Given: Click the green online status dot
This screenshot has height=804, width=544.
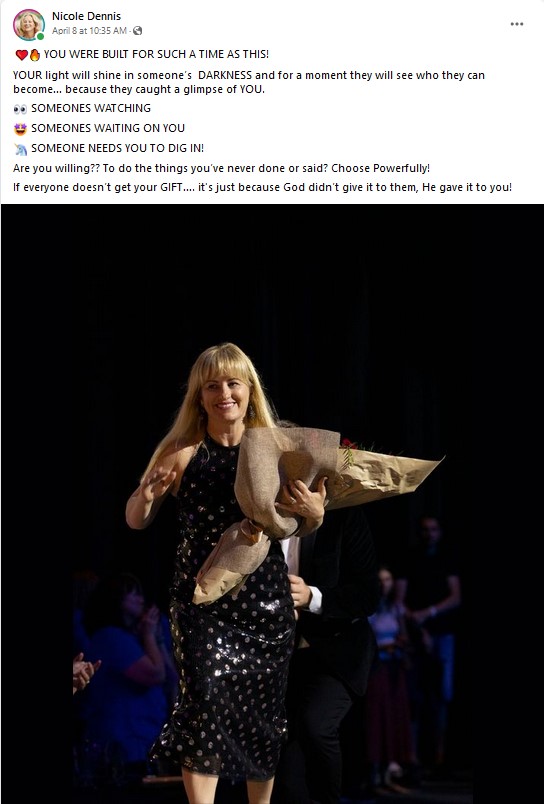Looking at the screenshot, I should click(40, 36).
